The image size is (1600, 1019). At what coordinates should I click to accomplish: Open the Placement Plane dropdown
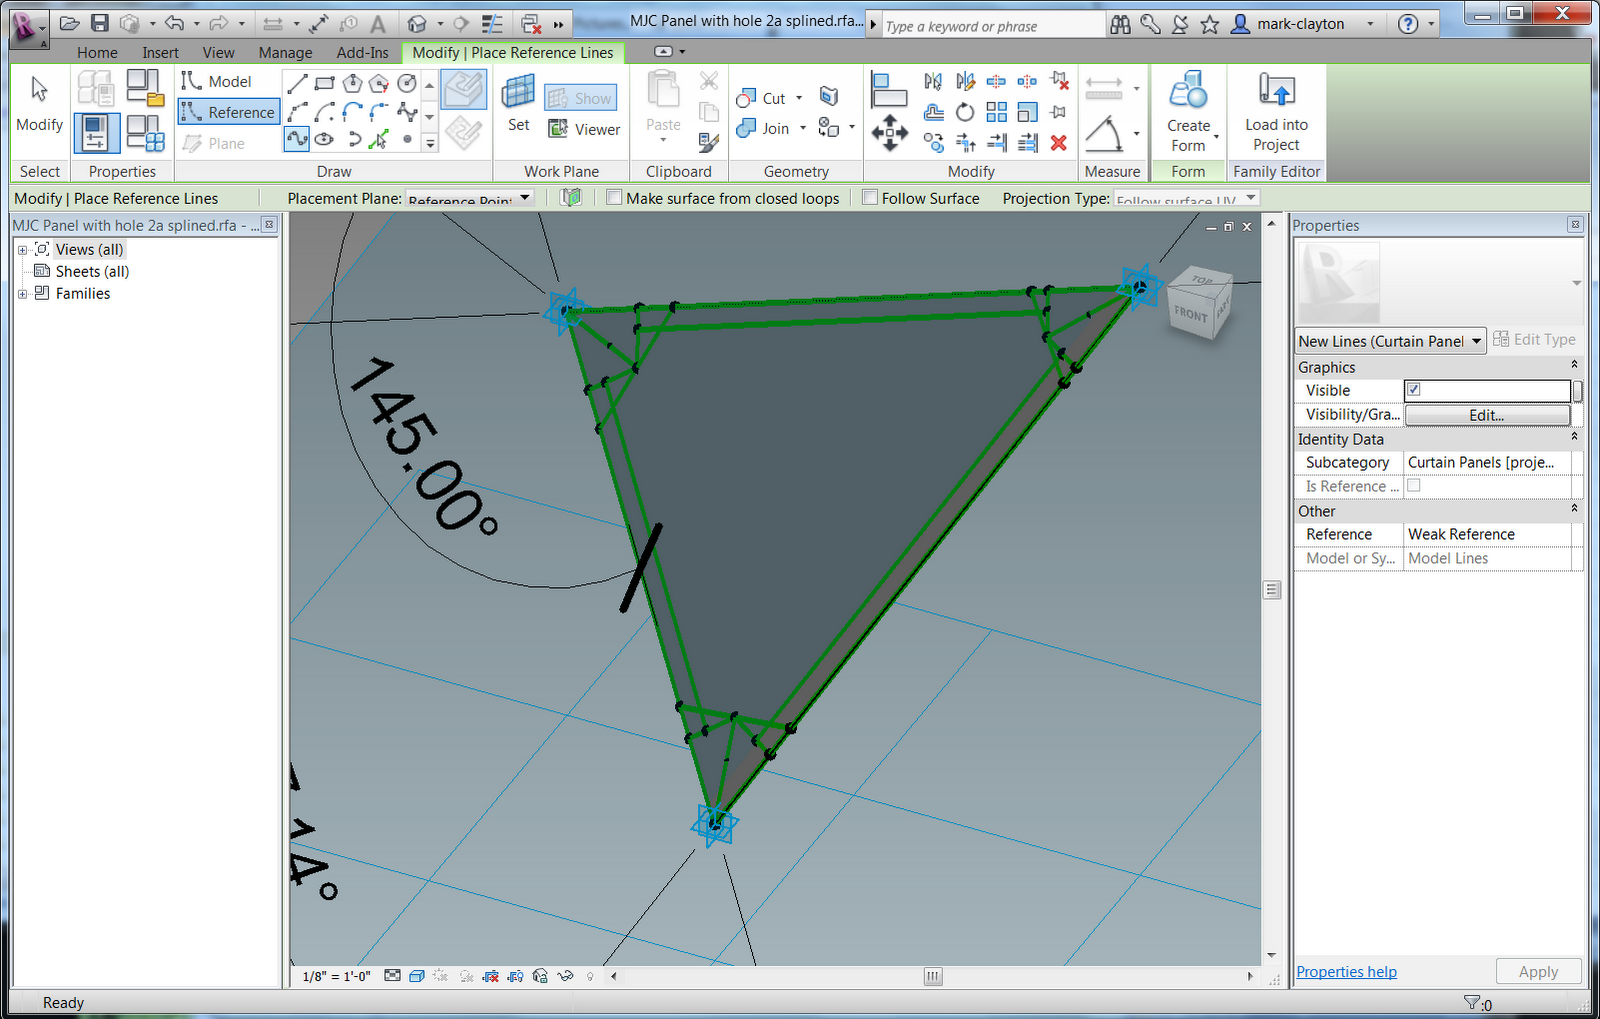pyautogui.click(x=524, y=198)
